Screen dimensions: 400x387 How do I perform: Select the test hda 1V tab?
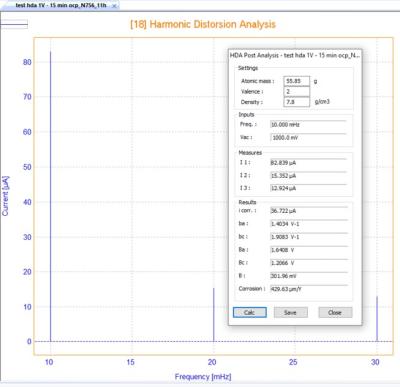pyautogui.click(x=61, y=5)
